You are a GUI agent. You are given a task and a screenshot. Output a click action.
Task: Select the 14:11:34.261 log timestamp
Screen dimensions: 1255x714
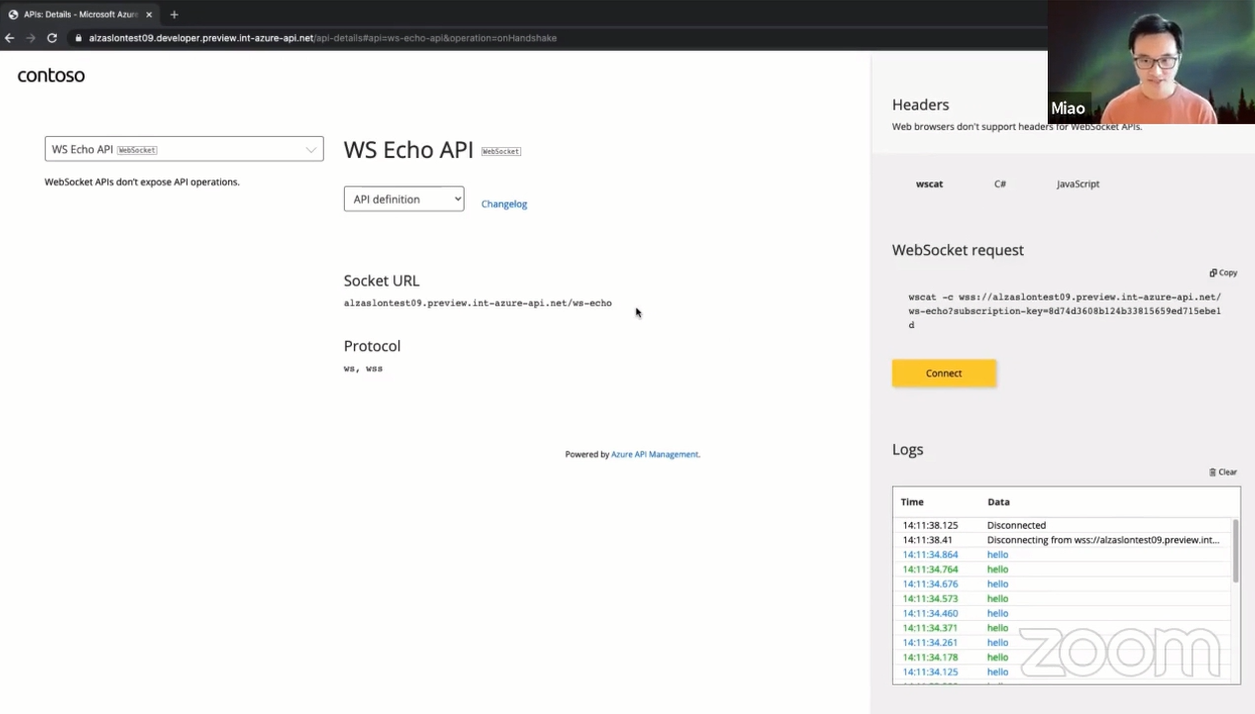coord(930,643)
